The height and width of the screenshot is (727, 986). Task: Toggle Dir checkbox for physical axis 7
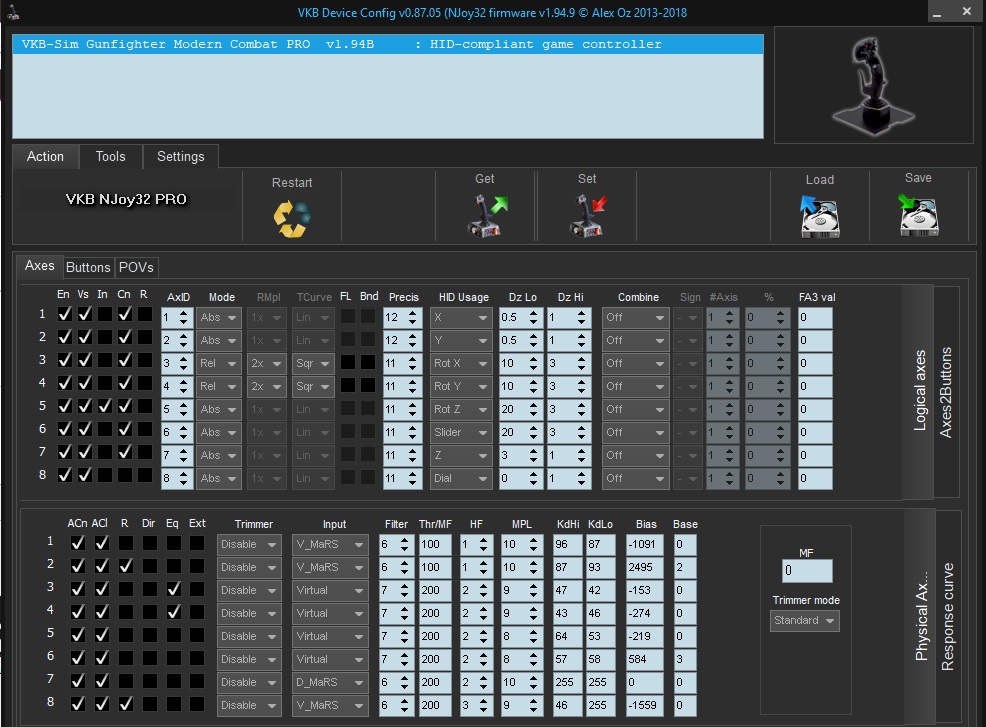tap(150, 681)
